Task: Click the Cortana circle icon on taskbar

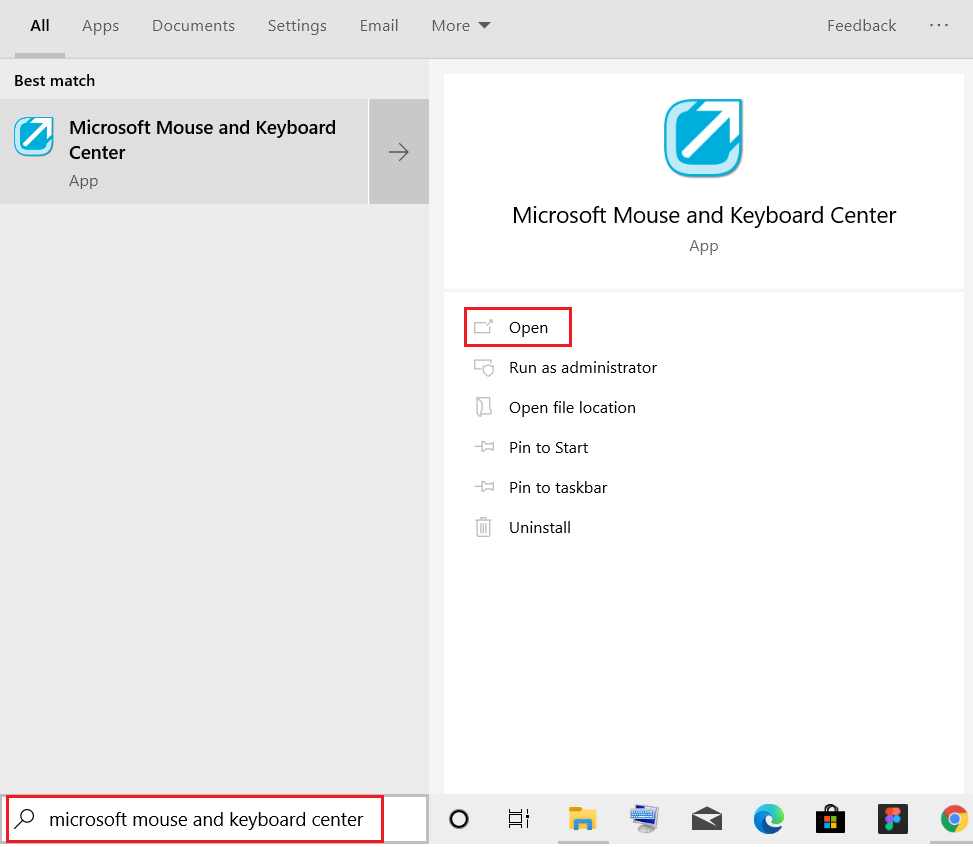Action: point(459,819)
